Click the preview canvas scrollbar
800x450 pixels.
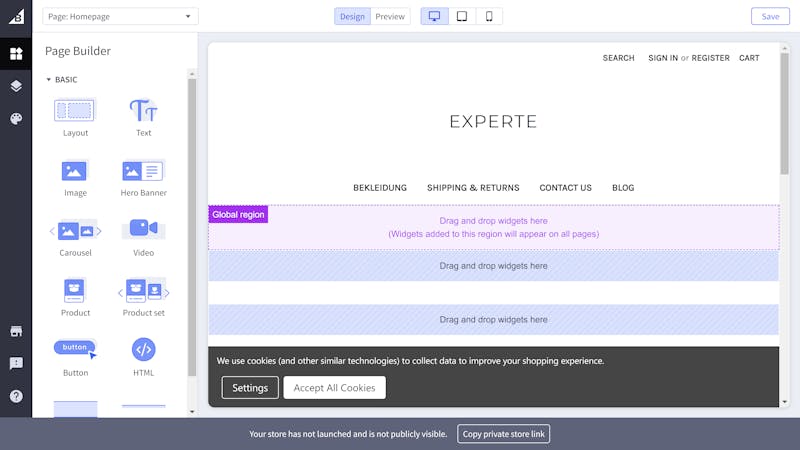[785, 113]
